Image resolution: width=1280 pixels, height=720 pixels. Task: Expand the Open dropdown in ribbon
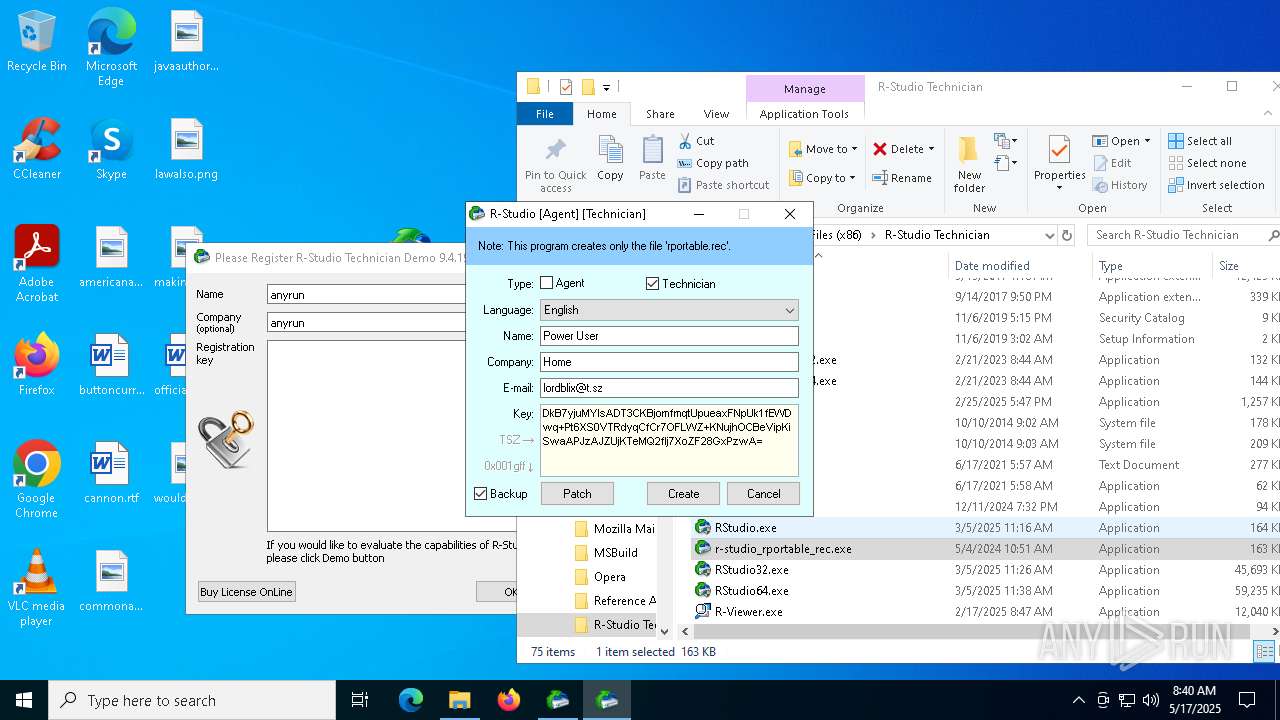(x=1146, y=141)
